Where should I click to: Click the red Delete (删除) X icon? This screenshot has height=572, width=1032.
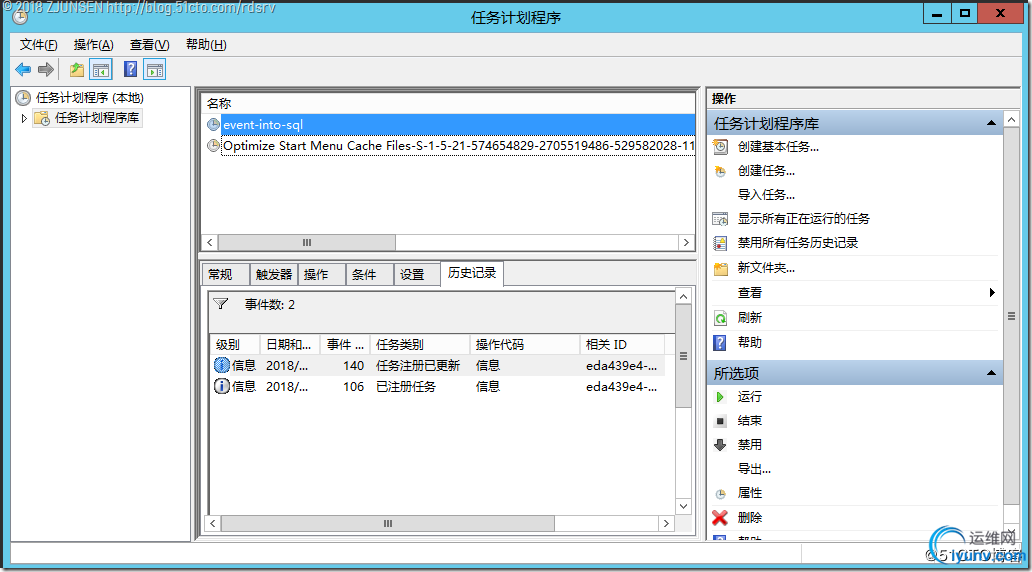(720, 518)
